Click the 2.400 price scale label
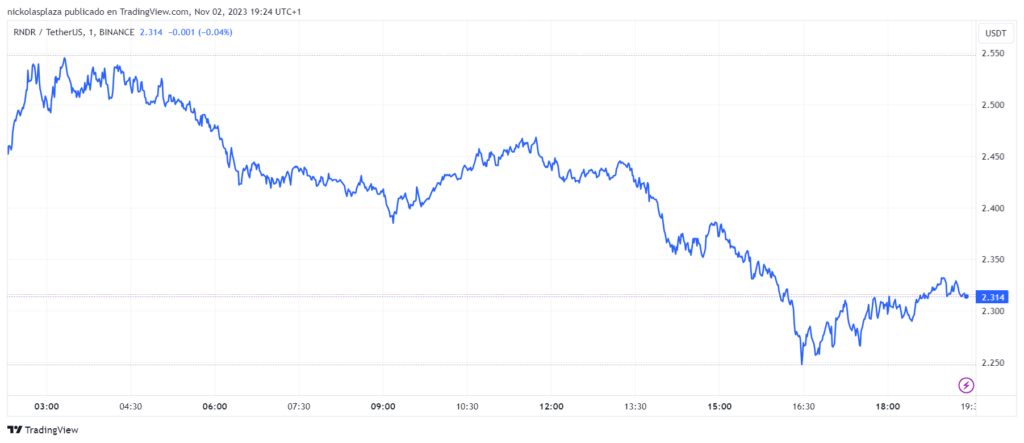The image size is (1024, 443). pyautogui.click(x=994, y=208)
